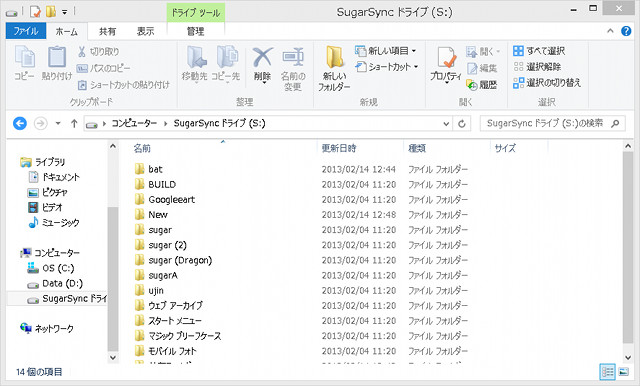Collapse the ribbon with the chevron
The image size is (640, 386).
[x=610, y=31]
